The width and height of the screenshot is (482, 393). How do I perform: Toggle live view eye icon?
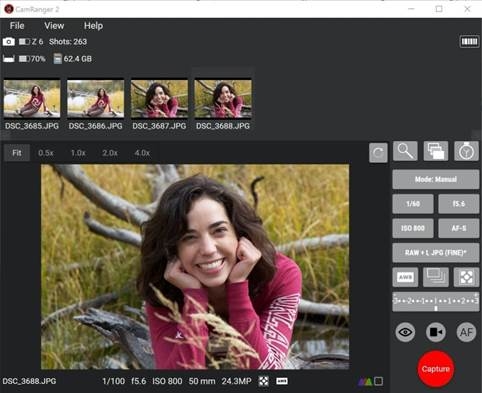(x=405, y=332)
